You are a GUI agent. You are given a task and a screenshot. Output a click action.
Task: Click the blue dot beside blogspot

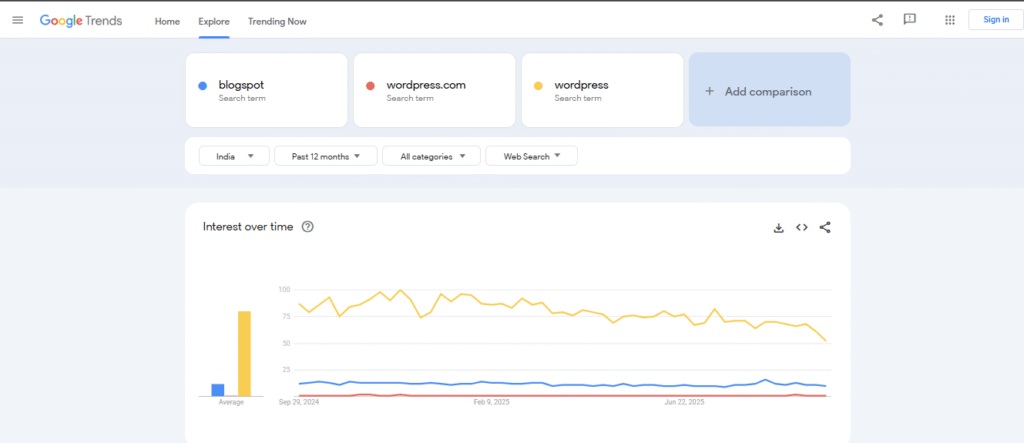pyautogui.click(x=202, y=86)
